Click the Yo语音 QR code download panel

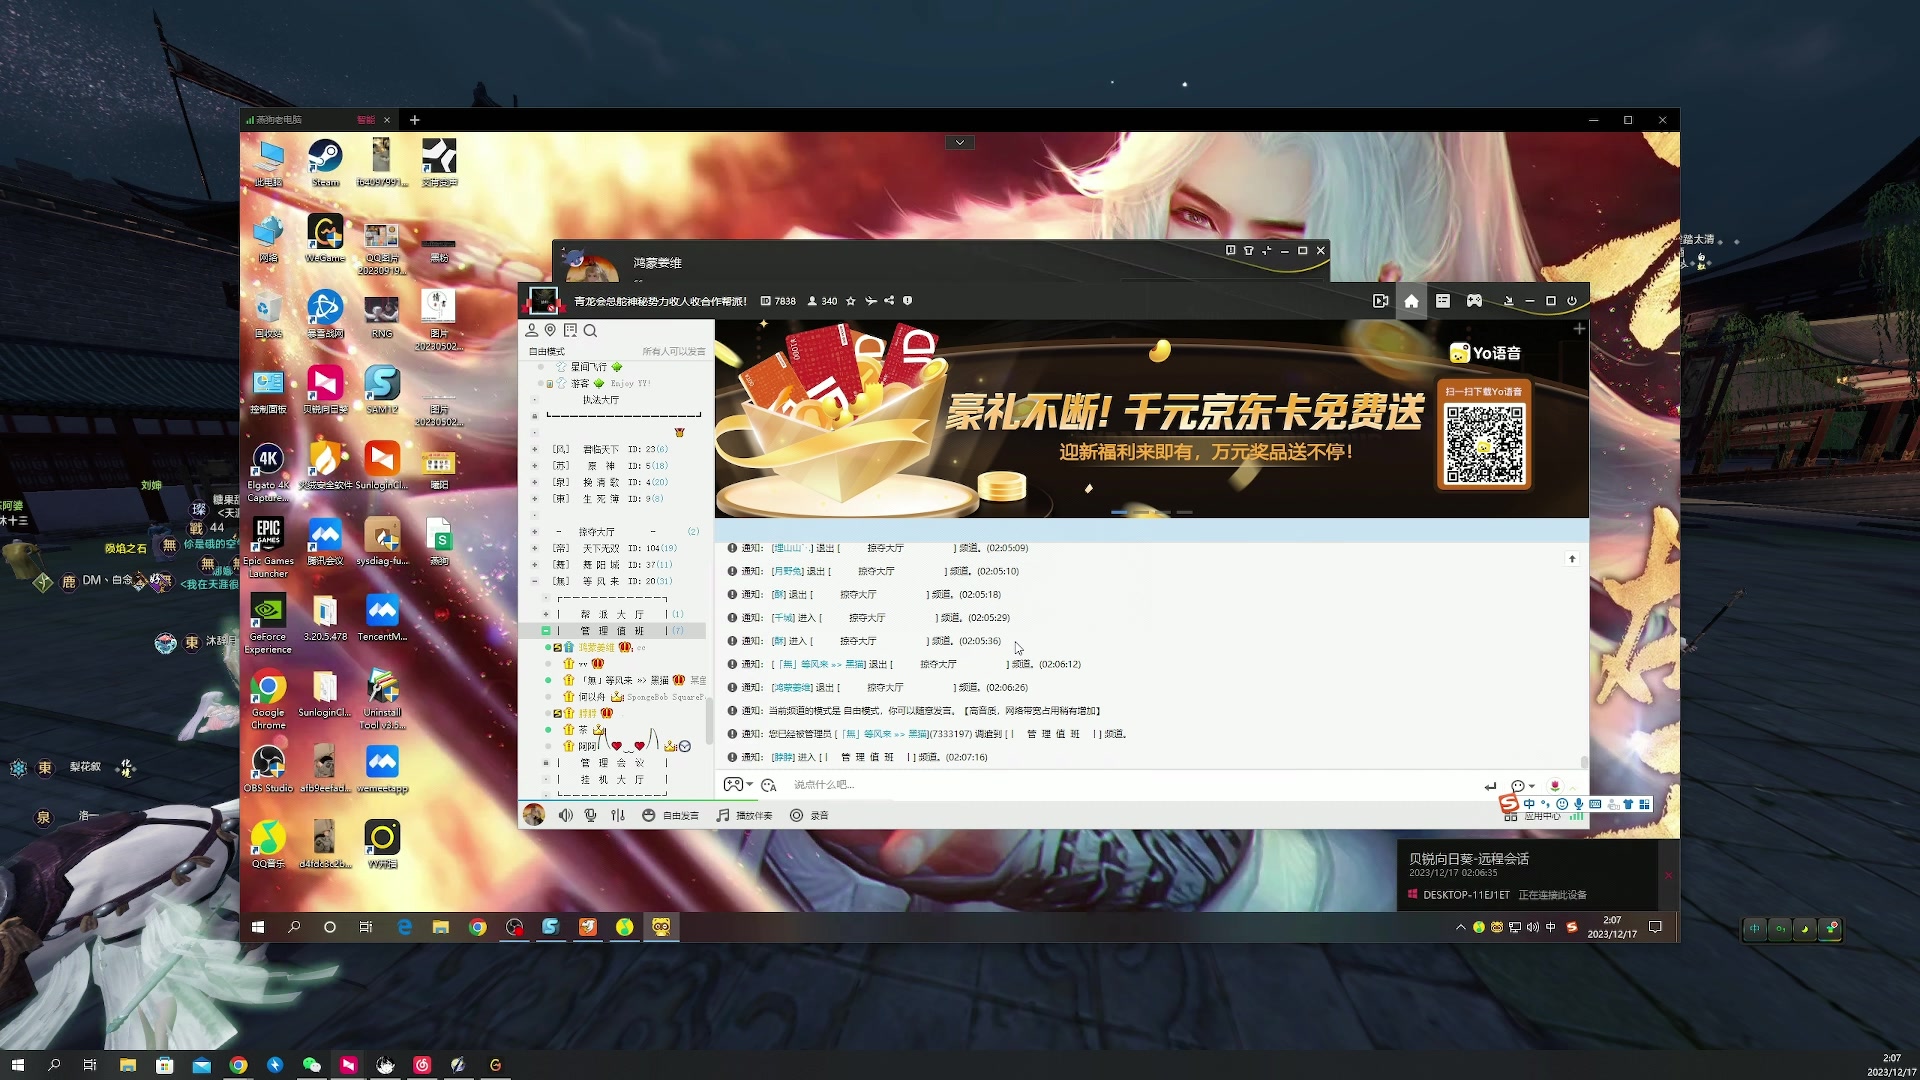tap(1483, 435)
